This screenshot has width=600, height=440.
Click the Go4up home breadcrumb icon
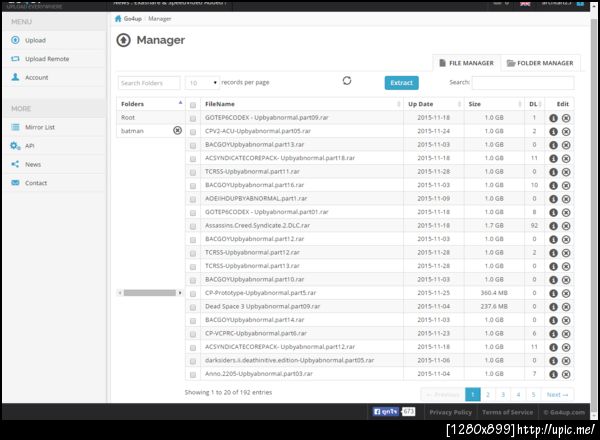point(118,18)
